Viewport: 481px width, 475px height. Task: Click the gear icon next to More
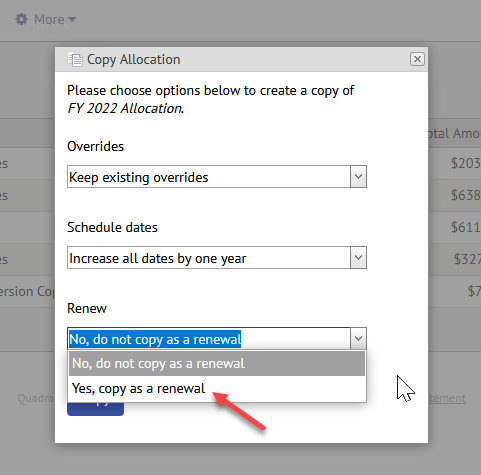tap(22, 19)
